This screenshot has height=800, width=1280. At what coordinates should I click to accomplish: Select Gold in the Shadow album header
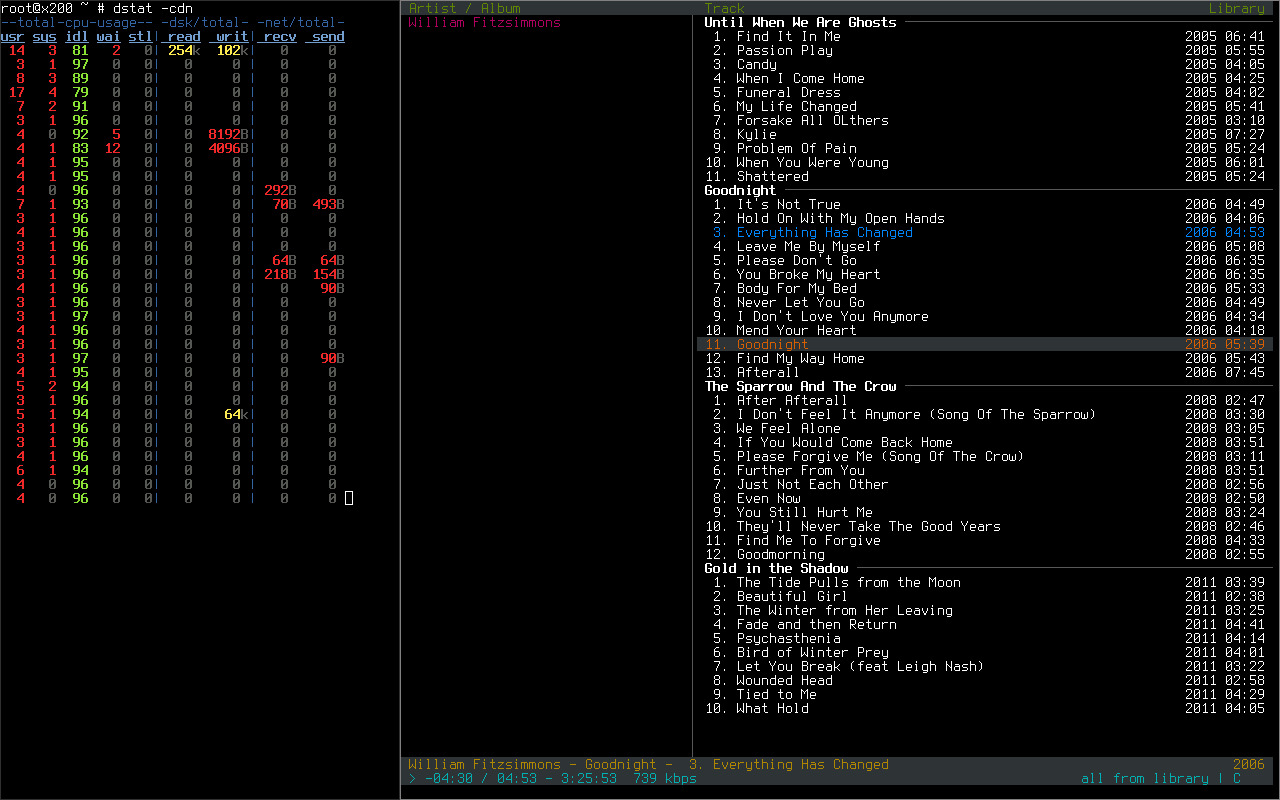tap(776, 568)
